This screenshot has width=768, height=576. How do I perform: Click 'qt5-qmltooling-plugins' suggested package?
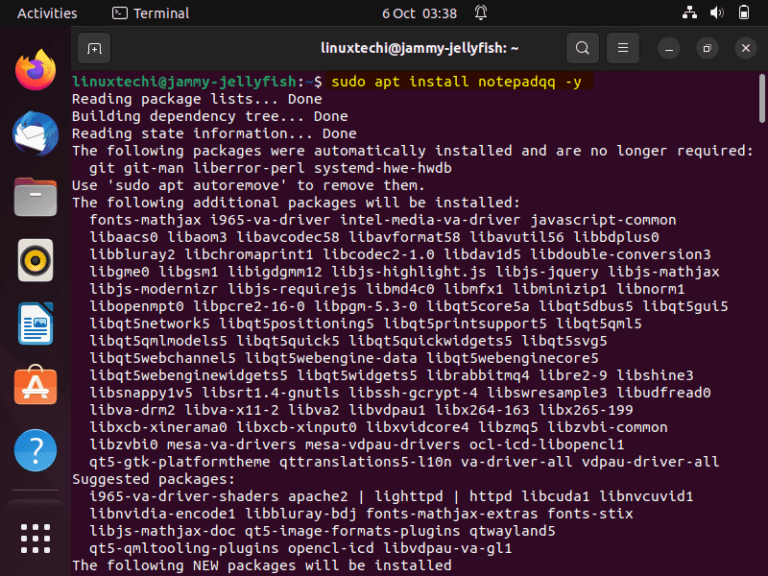[x=184, y=548]
